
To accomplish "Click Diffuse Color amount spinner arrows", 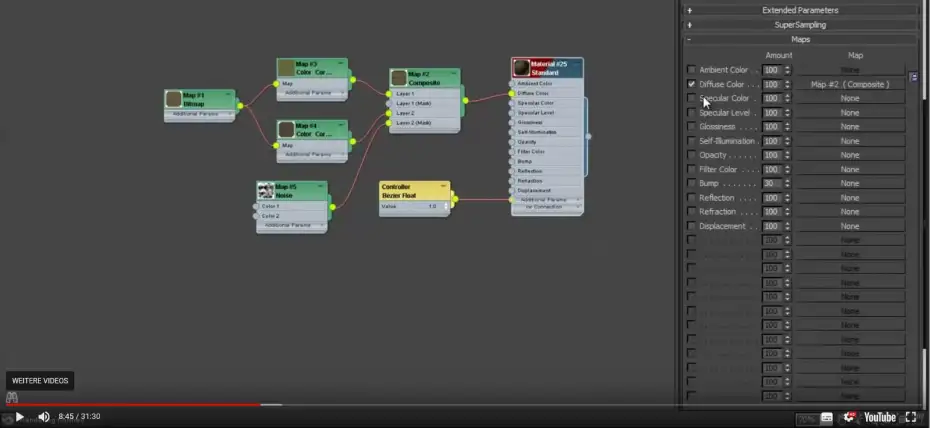I will (788, 84).
